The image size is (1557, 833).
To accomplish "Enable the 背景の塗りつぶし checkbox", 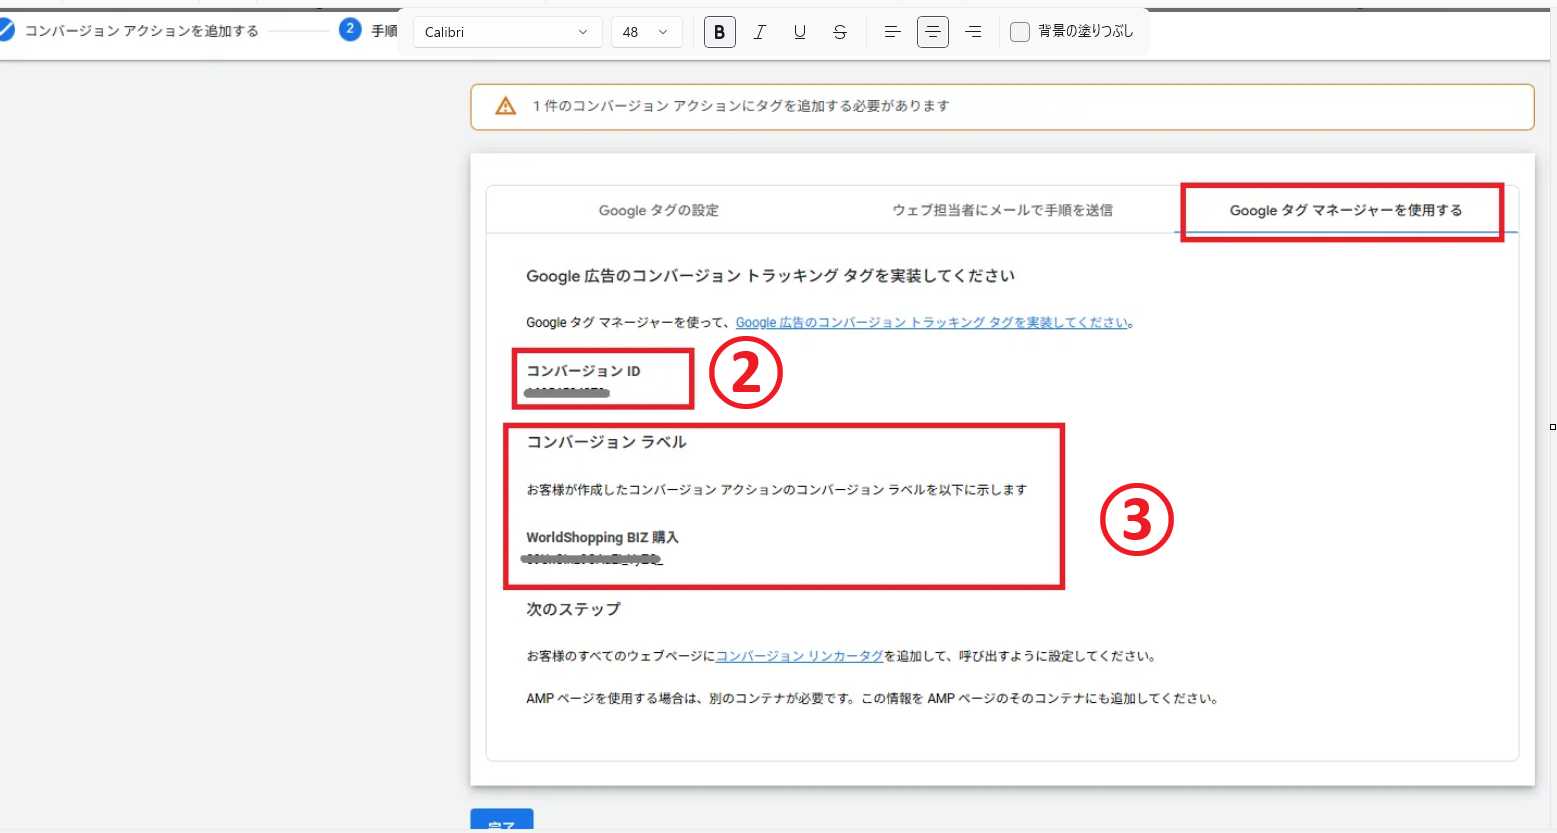I will (x=1020, y=32).
